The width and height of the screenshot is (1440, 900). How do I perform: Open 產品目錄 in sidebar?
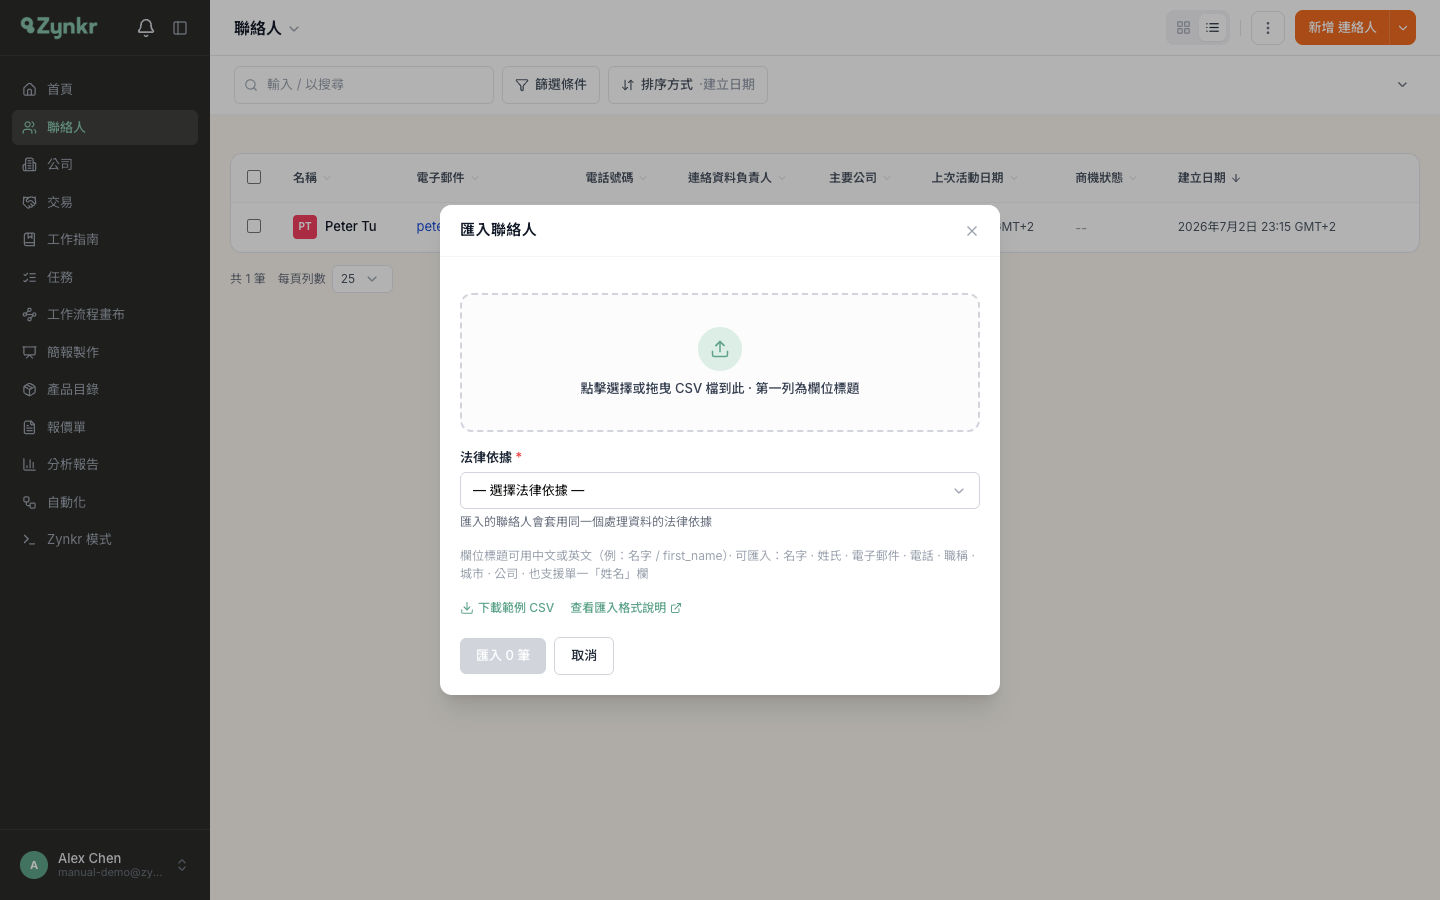(x=105, y=389)
